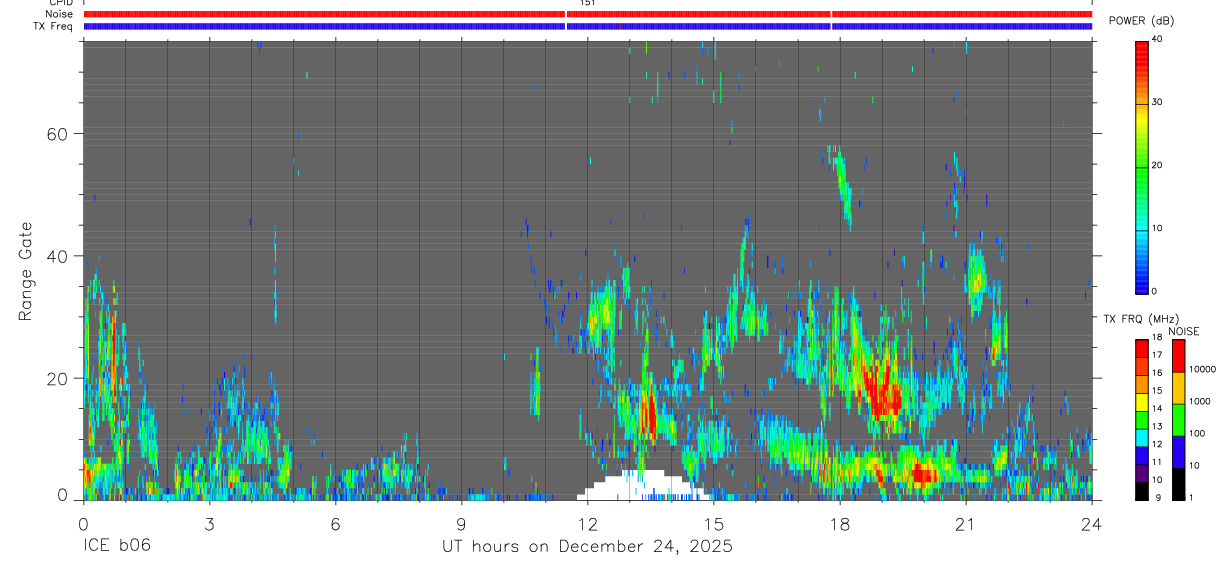Click the "TX Freq" row label at top
Viewport: 1228px width, 567px height.
click(53, 26)
